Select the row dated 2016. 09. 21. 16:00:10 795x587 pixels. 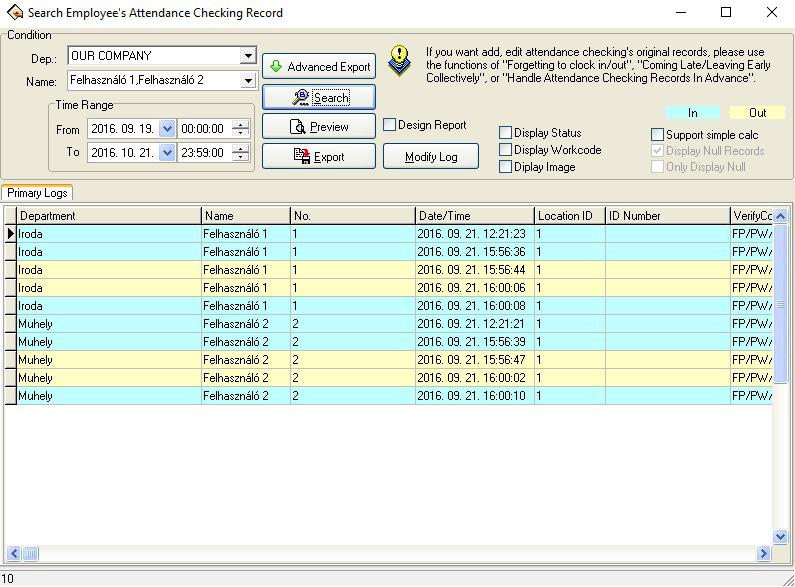(394, 396)
